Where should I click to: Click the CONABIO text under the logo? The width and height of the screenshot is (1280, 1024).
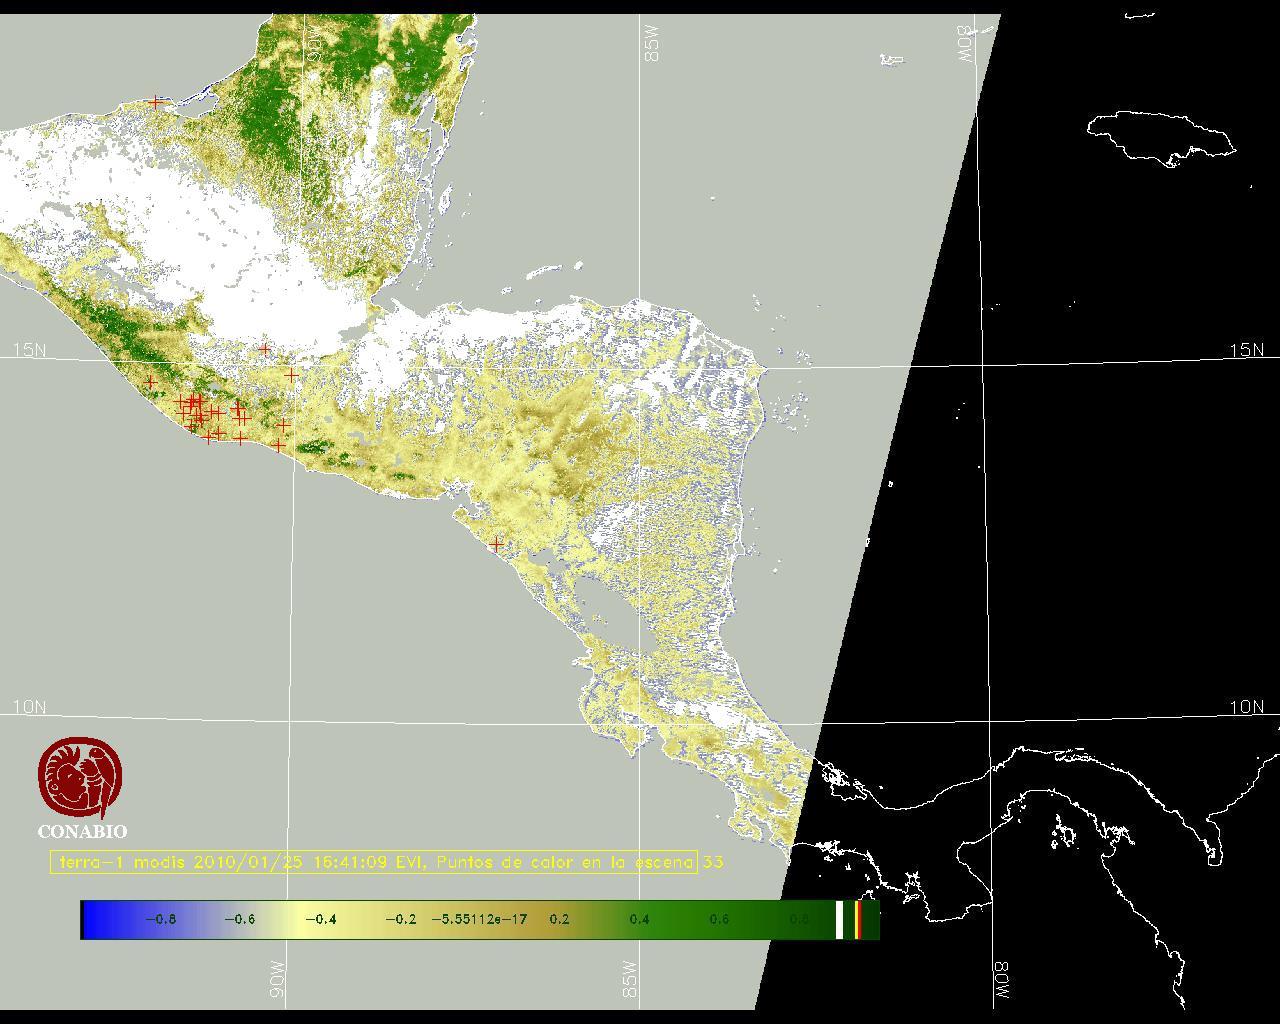coord(82,832)
